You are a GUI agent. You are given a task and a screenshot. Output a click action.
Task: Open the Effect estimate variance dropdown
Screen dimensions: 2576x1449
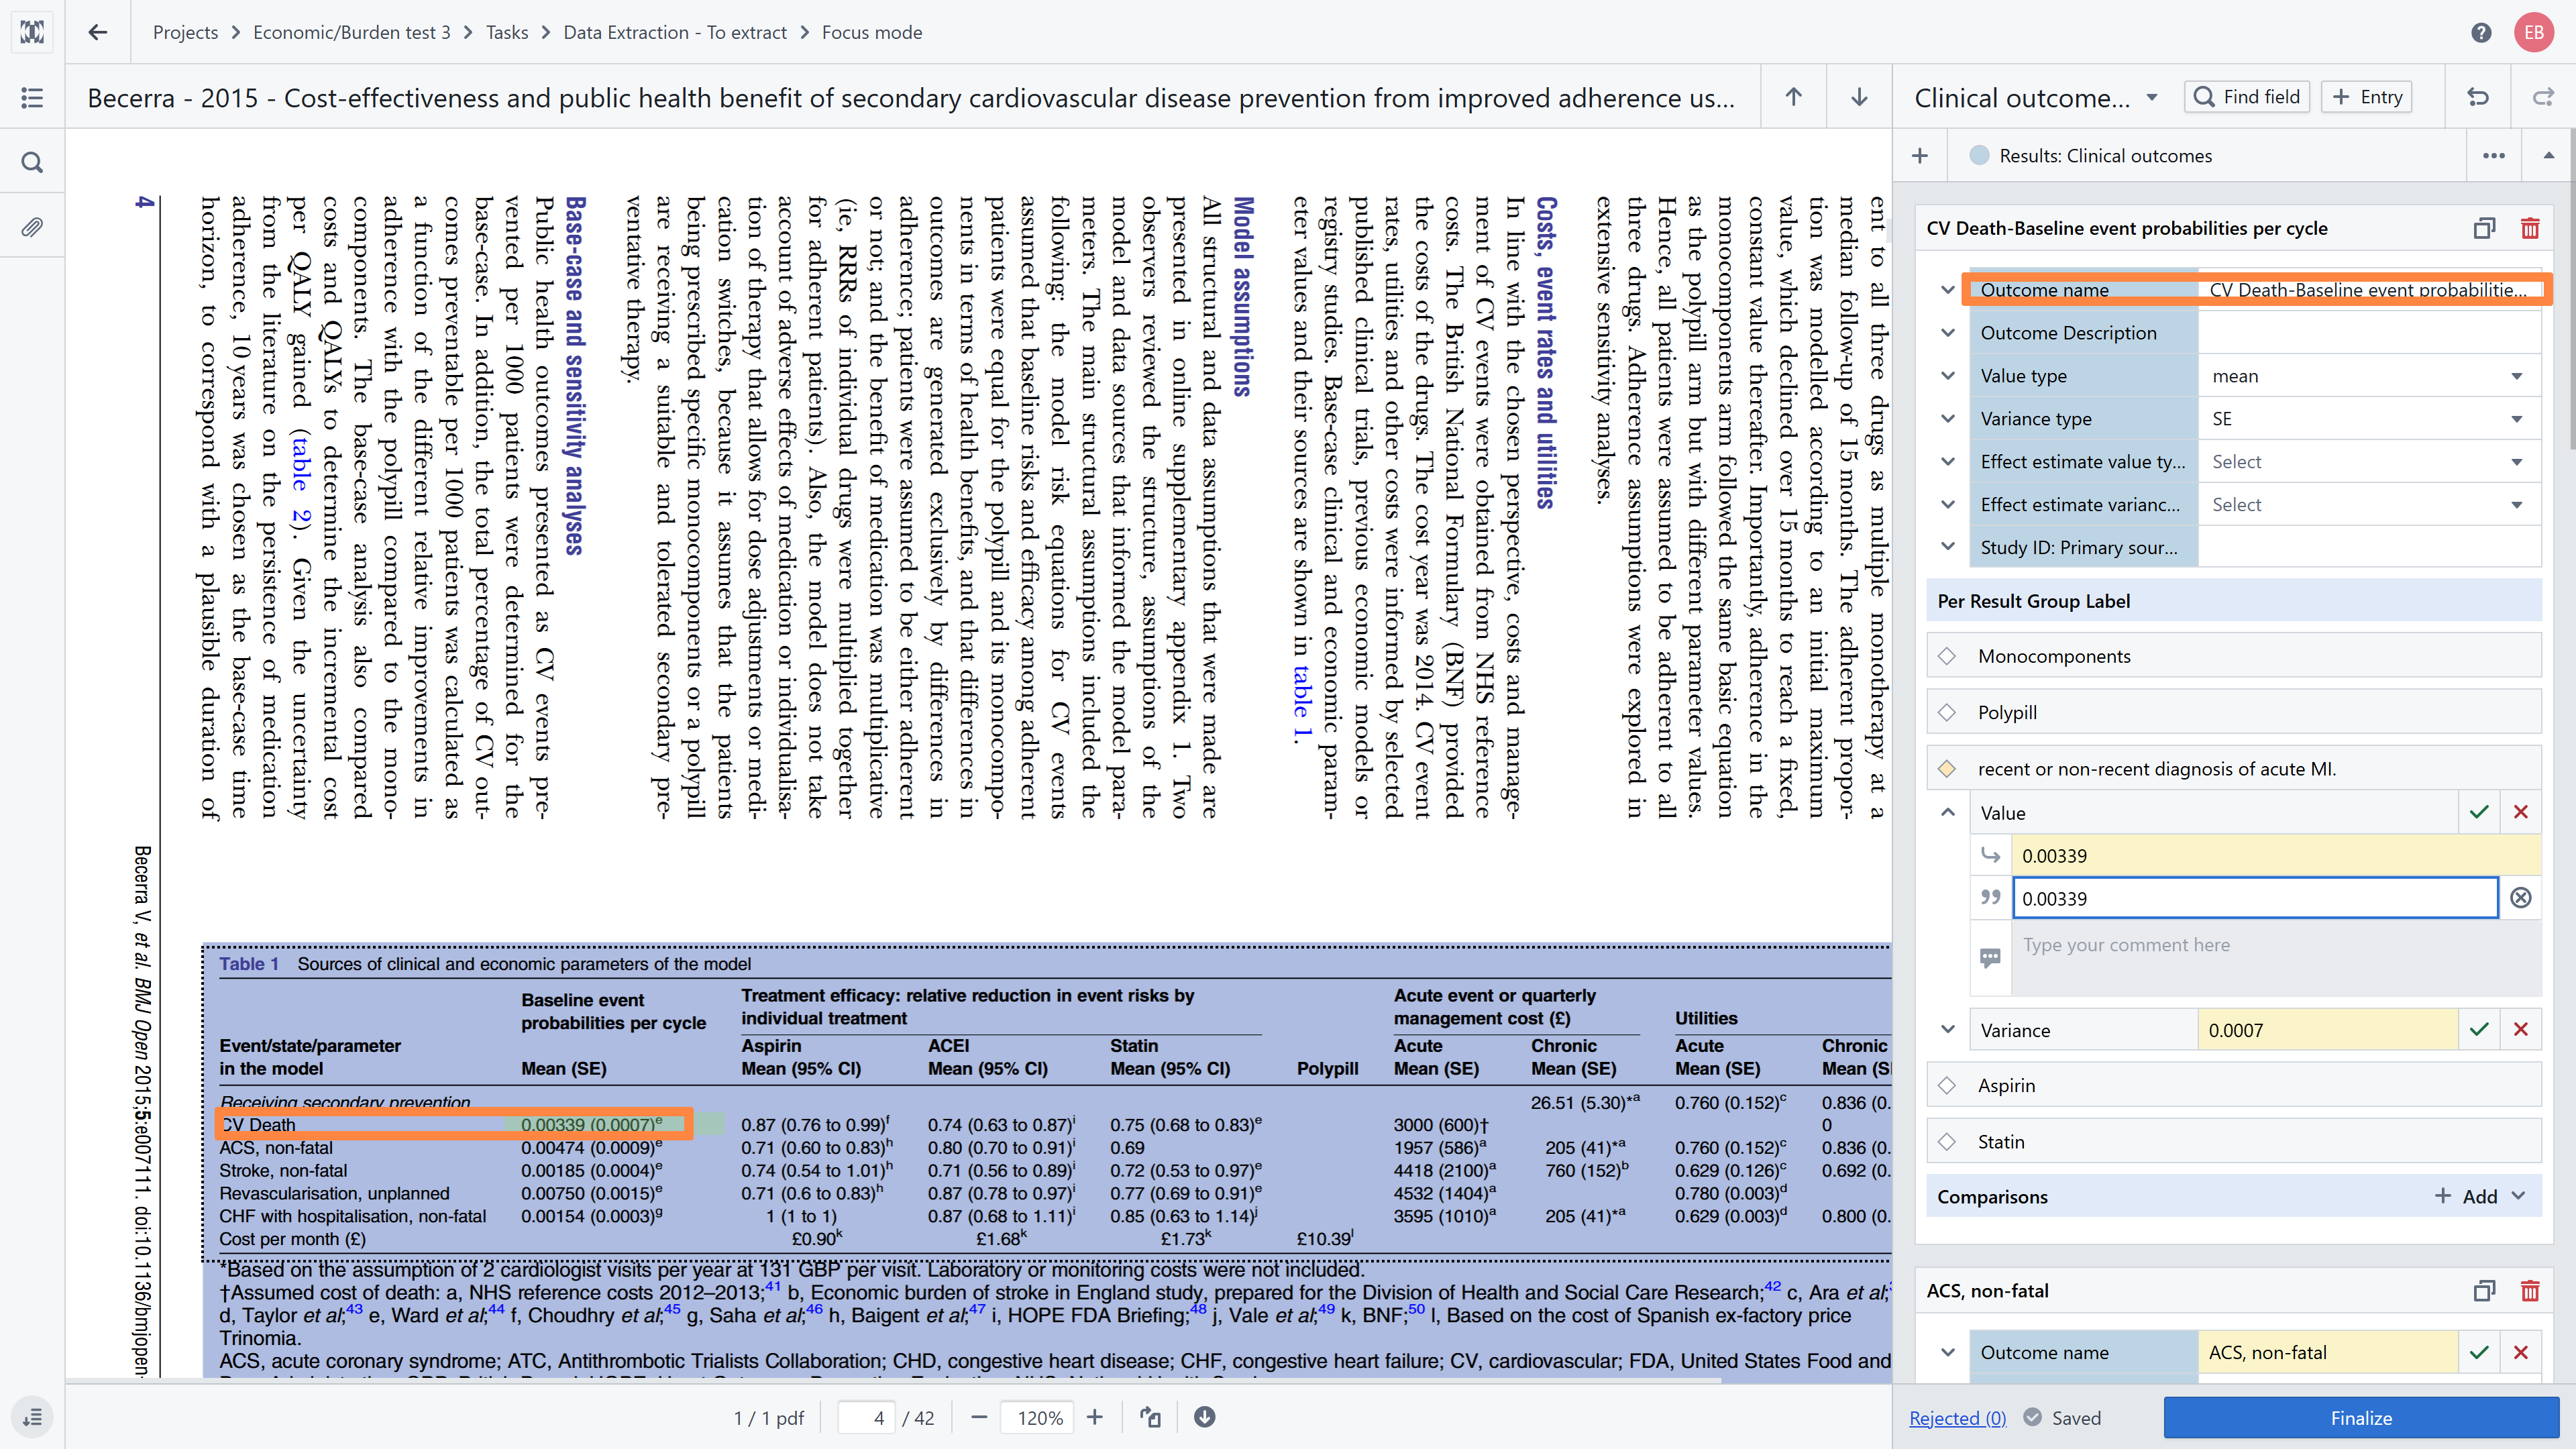coord(2369,504)
